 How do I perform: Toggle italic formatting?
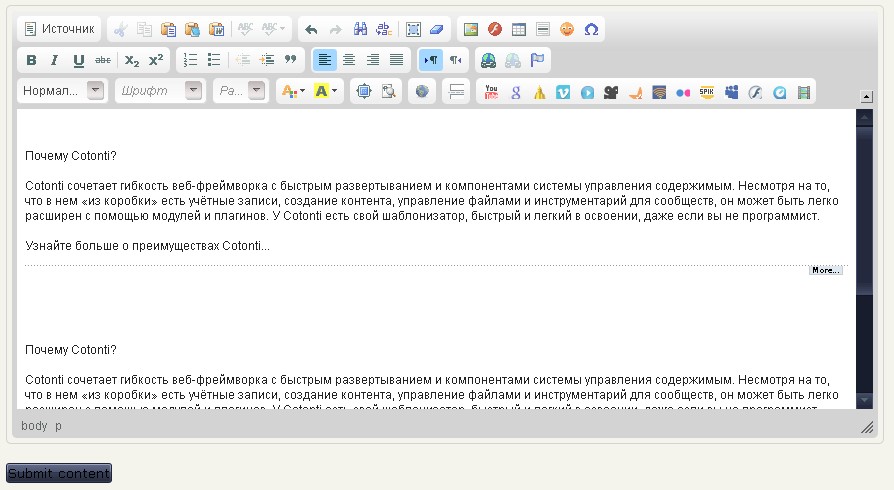click(55, 60)
